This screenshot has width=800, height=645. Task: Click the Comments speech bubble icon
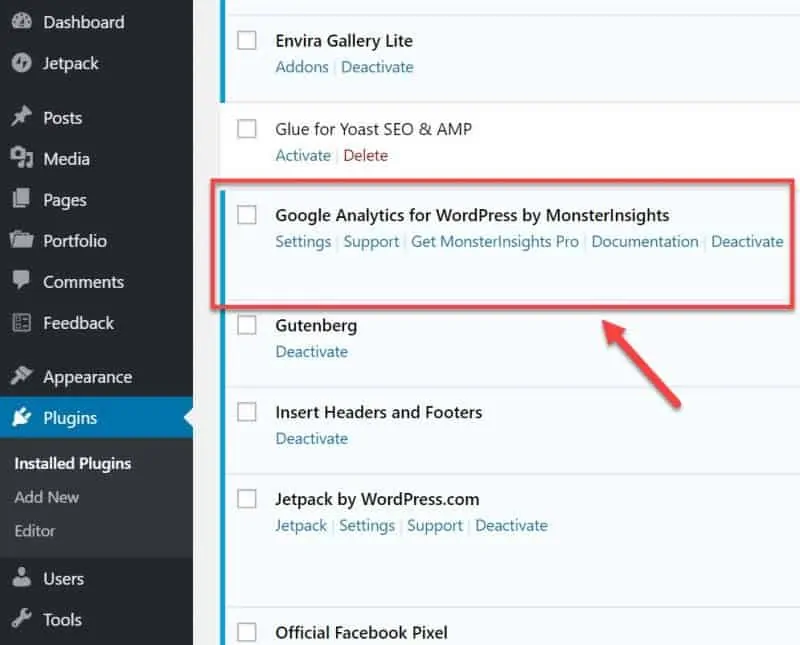coord(21,280)
